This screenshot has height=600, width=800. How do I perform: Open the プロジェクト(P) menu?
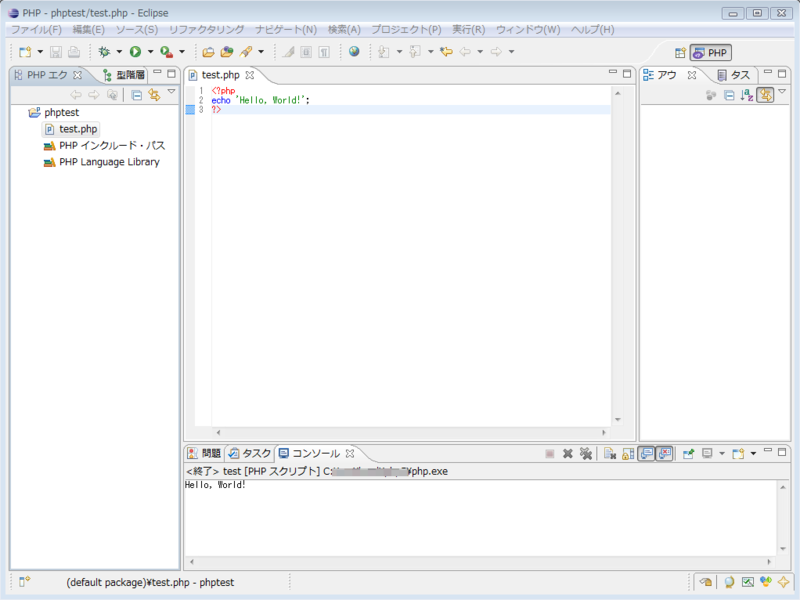pyautogui.click(x=406, y=30)
